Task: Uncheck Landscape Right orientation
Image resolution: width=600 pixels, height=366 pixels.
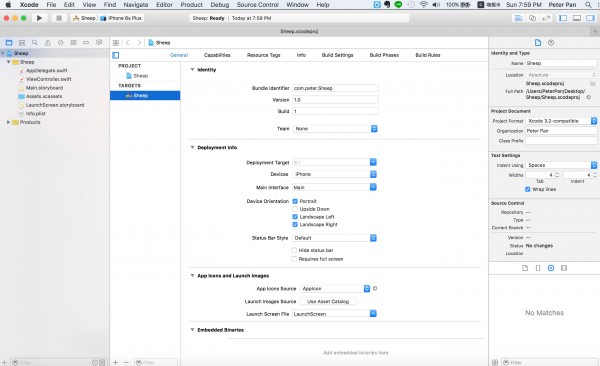Action: (x=295, y=224)
